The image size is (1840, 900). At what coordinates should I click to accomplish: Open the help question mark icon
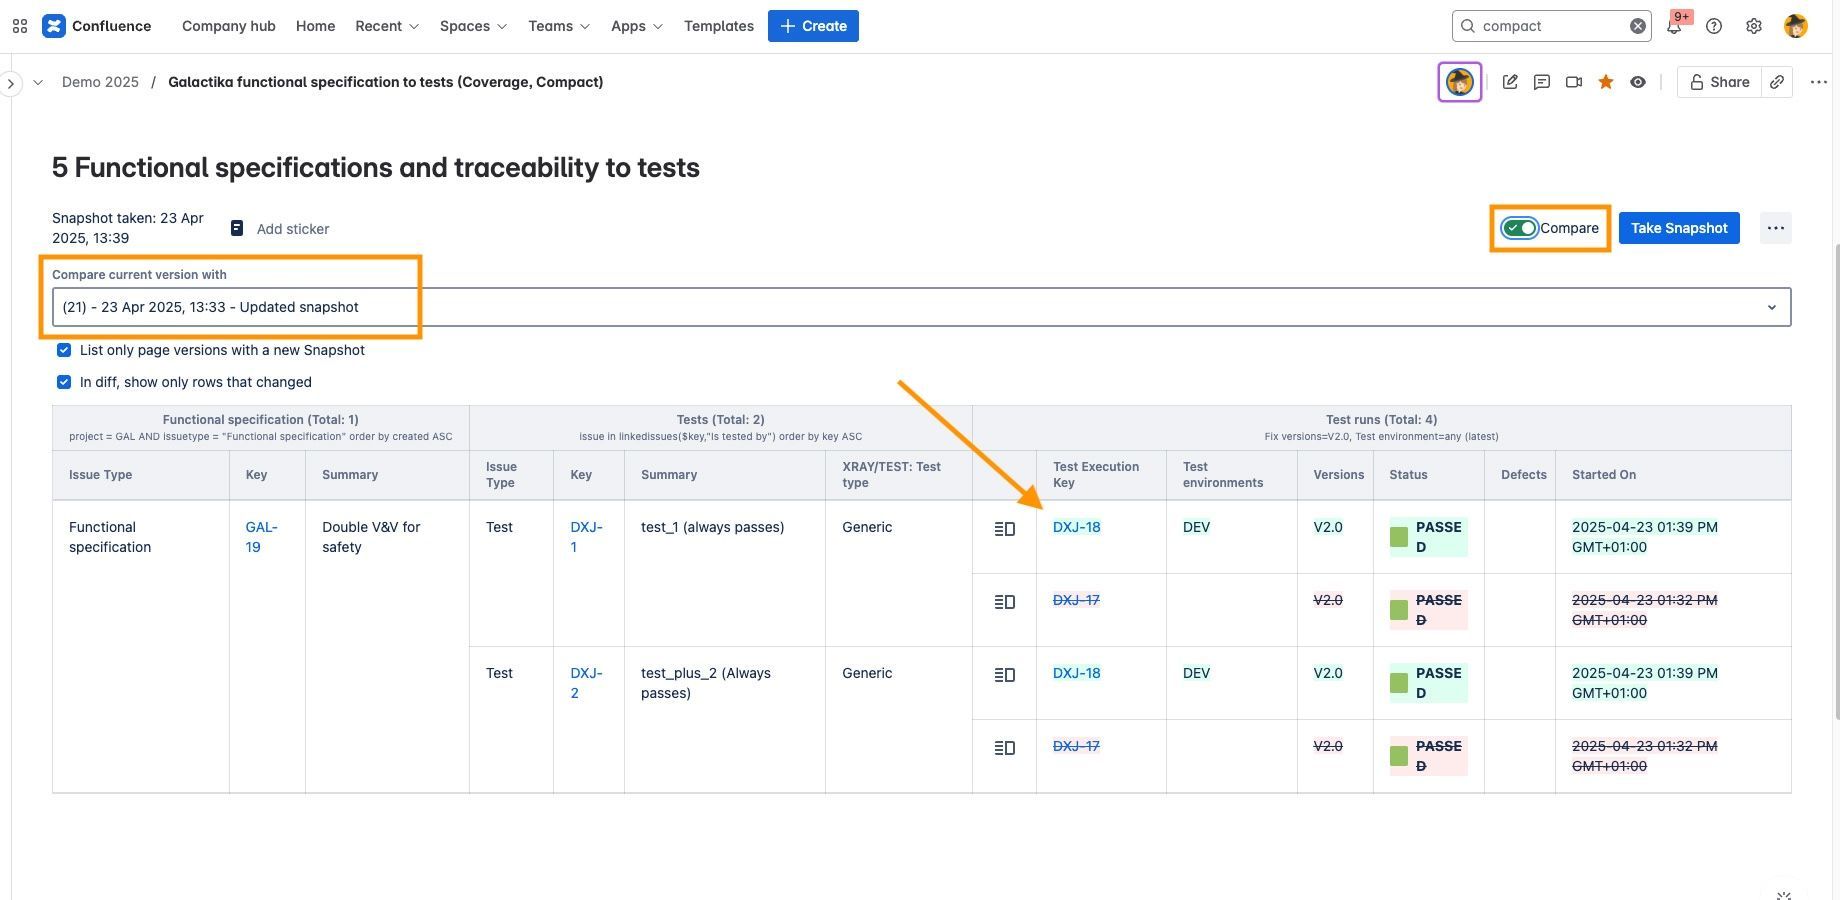click(1714, 26)
